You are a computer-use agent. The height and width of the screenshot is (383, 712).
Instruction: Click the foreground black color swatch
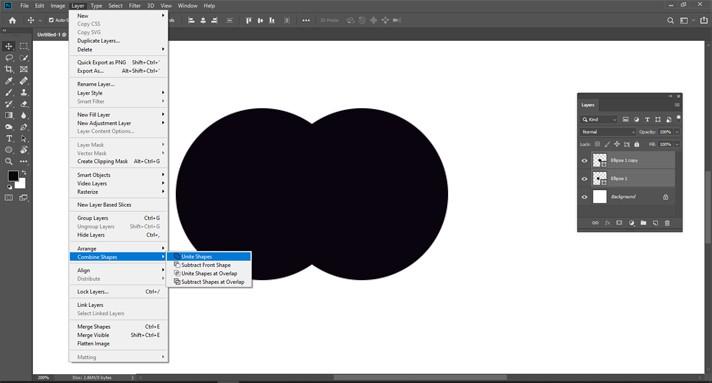tap(13, 176)
